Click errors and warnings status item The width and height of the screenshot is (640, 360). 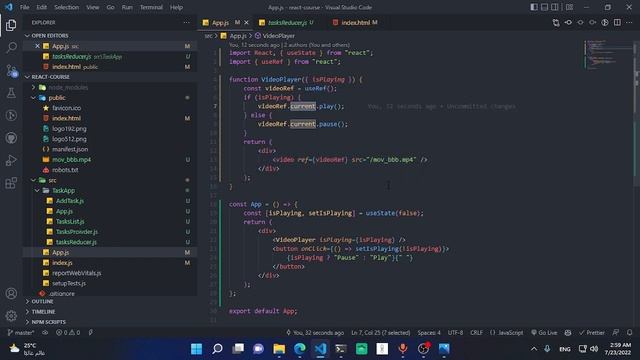[x=68, y=333]
